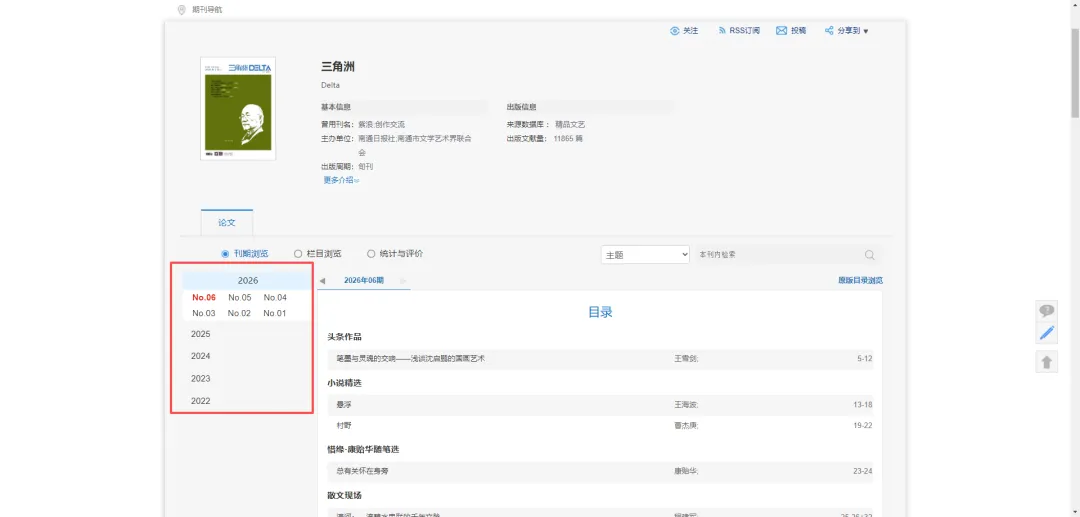Select the 栏目浏览 radio button
Screen dimensions: 1080x517
click(x=298, y=254)
